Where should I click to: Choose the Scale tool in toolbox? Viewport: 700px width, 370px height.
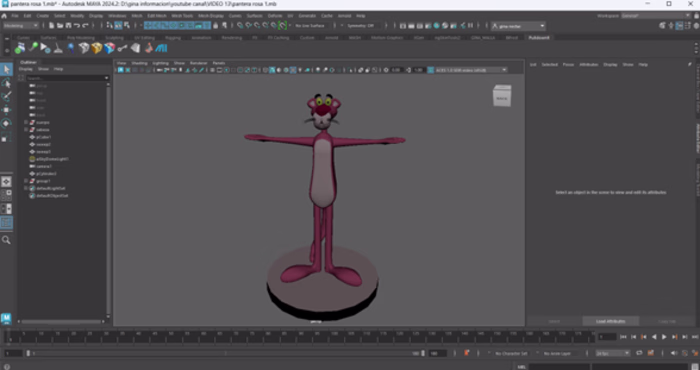(6, 137)
